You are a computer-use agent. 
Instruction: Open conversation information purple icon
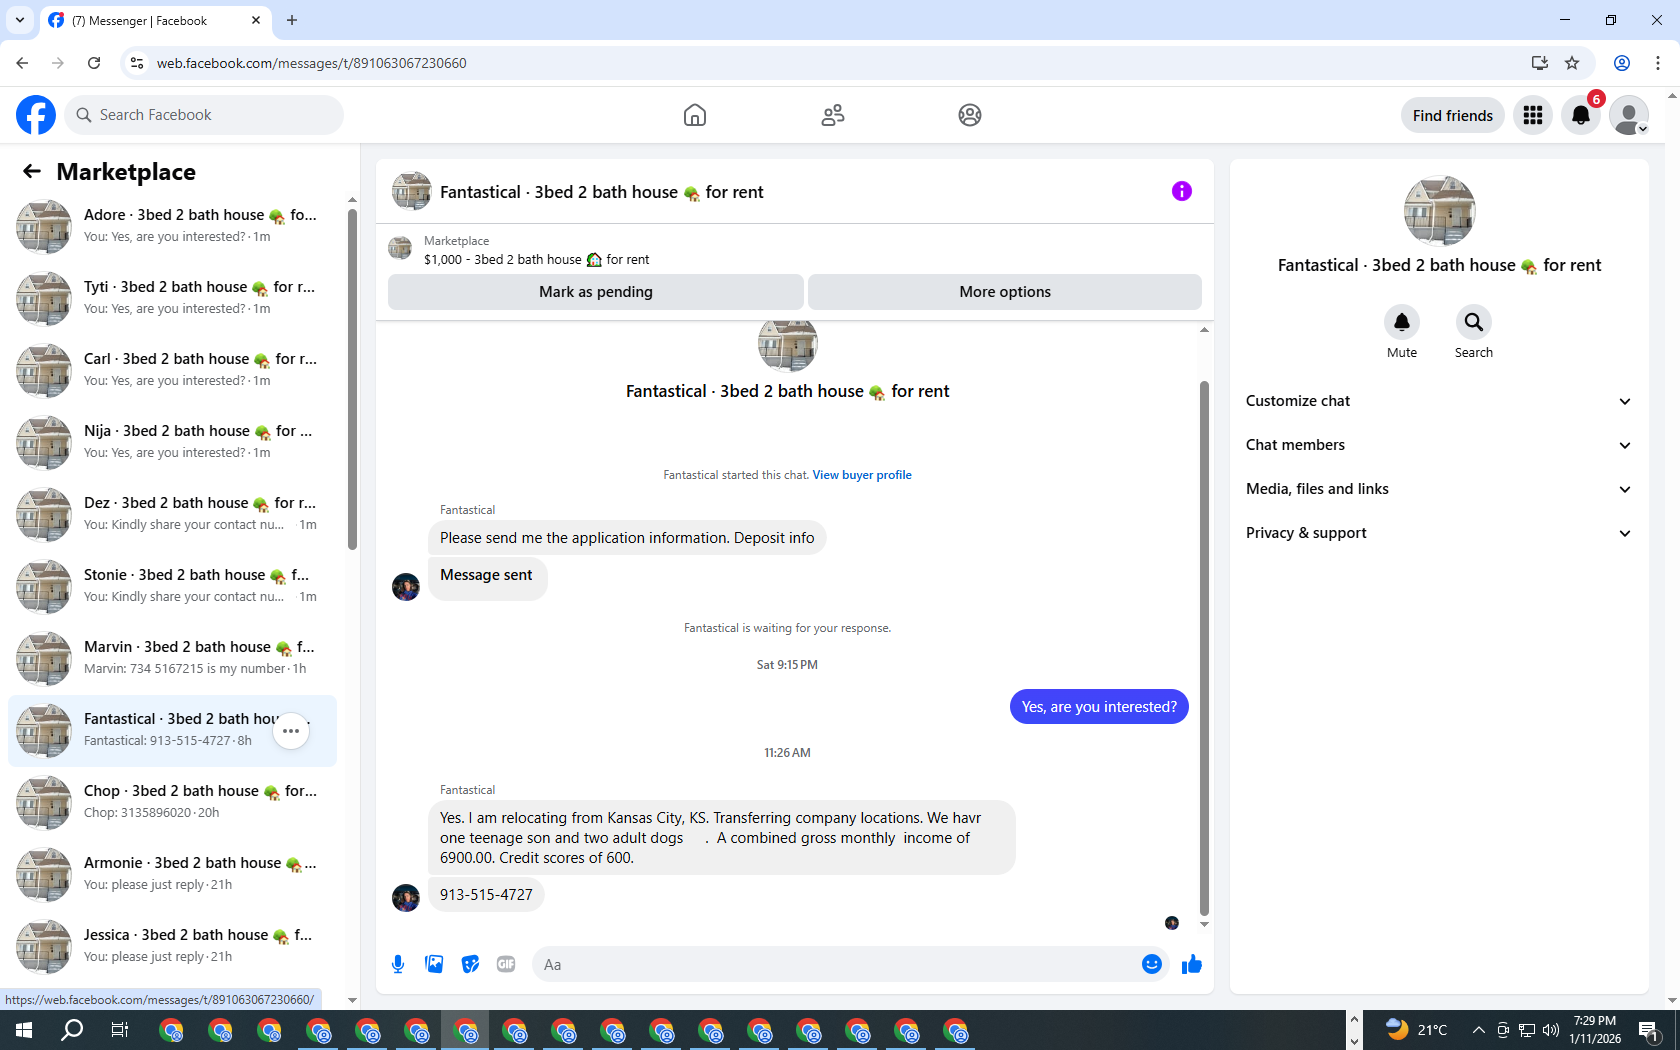click(1182, 191)
